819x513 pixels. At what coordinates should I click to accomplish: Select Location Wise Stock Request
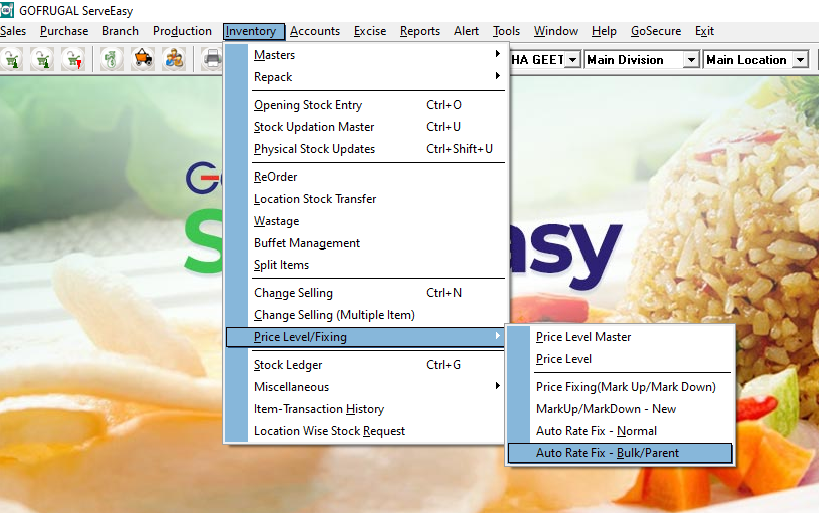point(366,431)
